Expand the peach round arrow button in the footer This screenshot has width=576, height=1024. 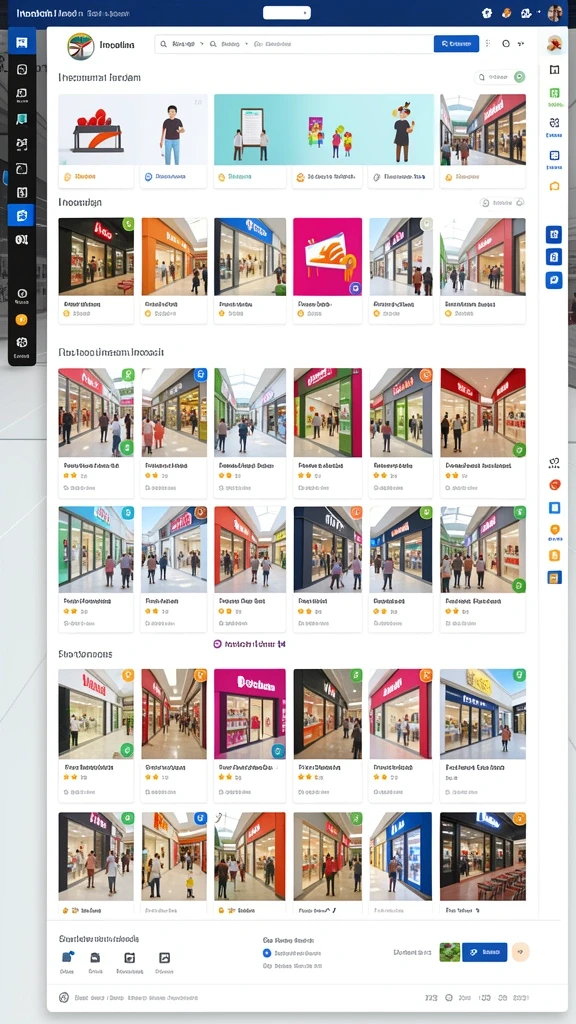520,952
